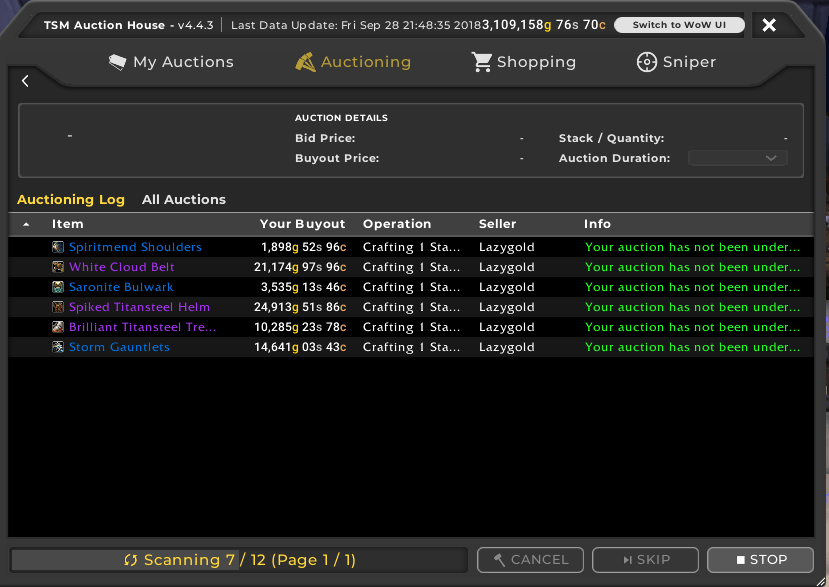Cancel the current auction
829x587 pixels.
tap(530, 560)
